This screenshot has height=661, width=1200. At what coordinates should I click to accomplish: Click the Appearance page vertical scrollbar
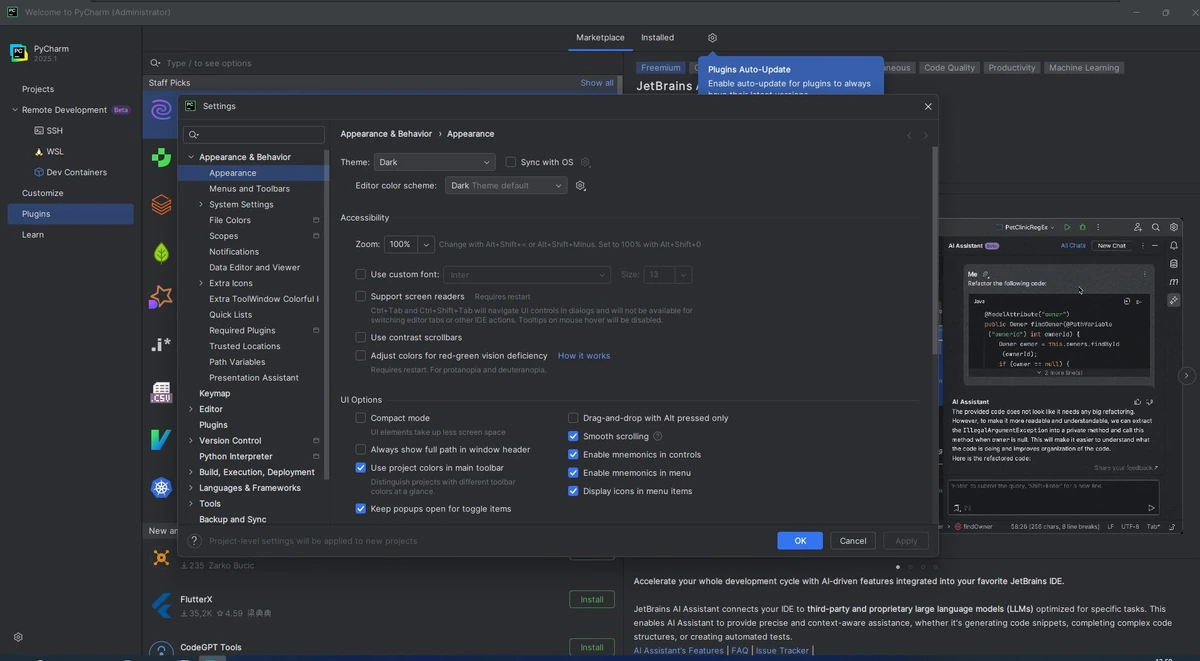tap(935, 250)
